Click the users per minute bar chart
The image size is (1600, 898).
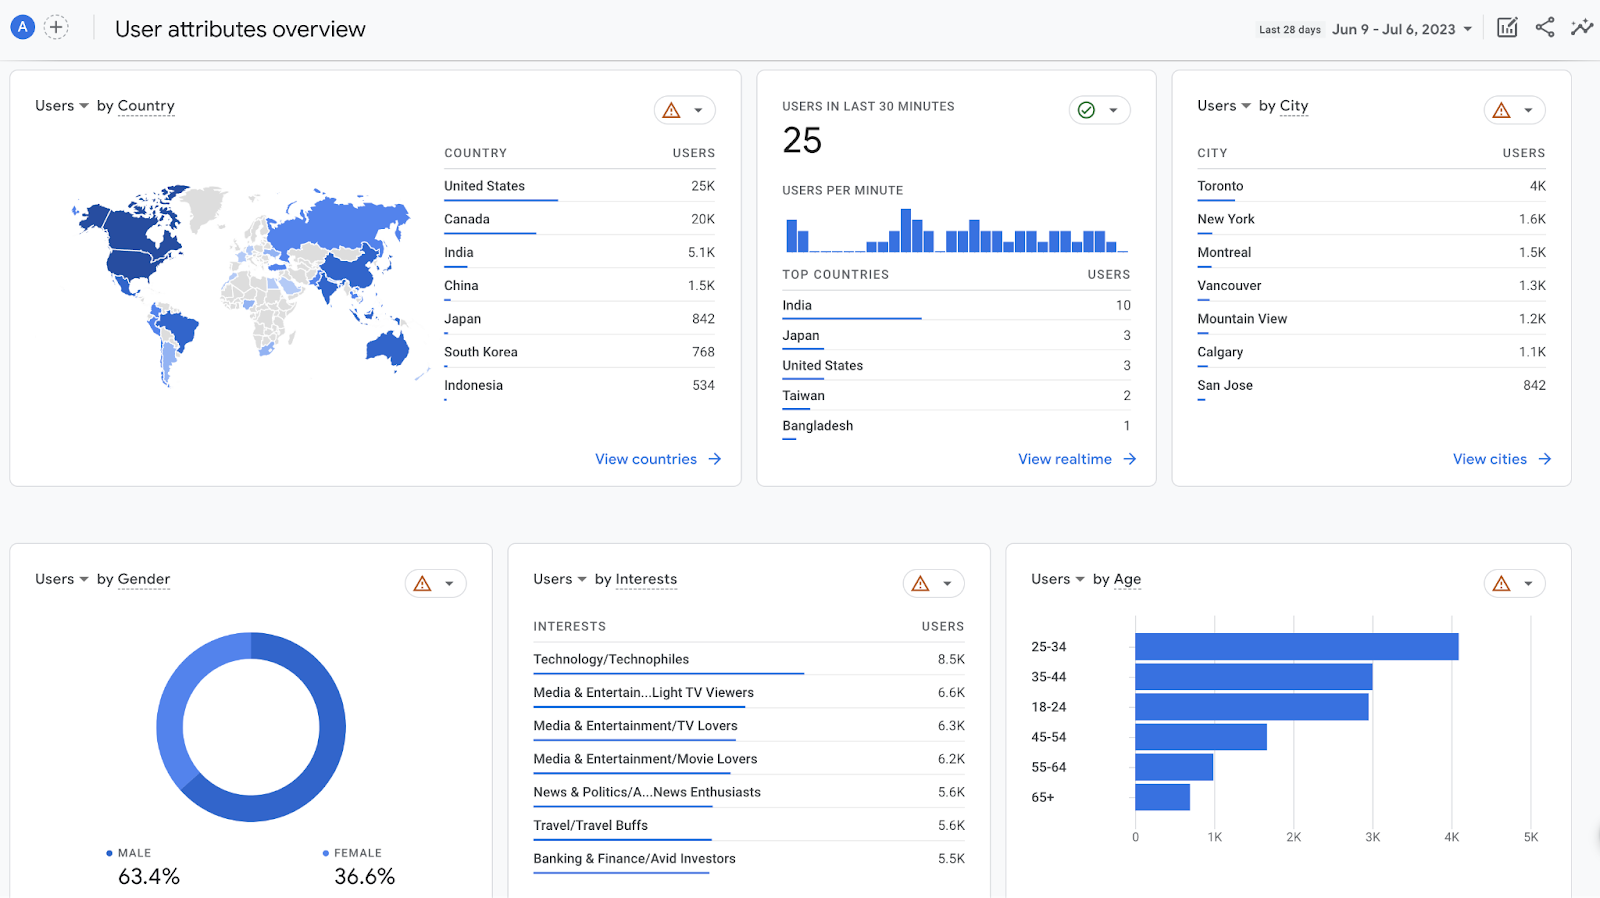coord(956,230)
